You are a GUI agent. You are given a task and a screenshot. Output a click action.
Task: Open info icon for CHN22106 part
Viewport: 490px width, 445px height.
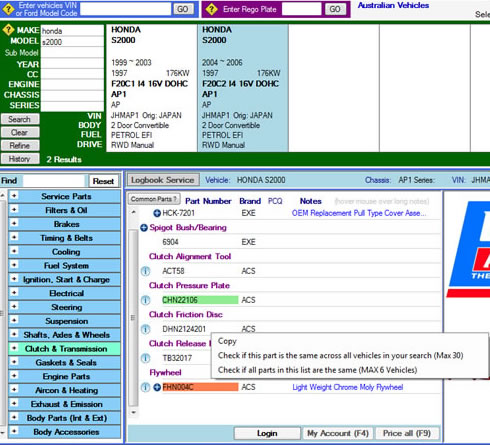click(x=145, y=300)
